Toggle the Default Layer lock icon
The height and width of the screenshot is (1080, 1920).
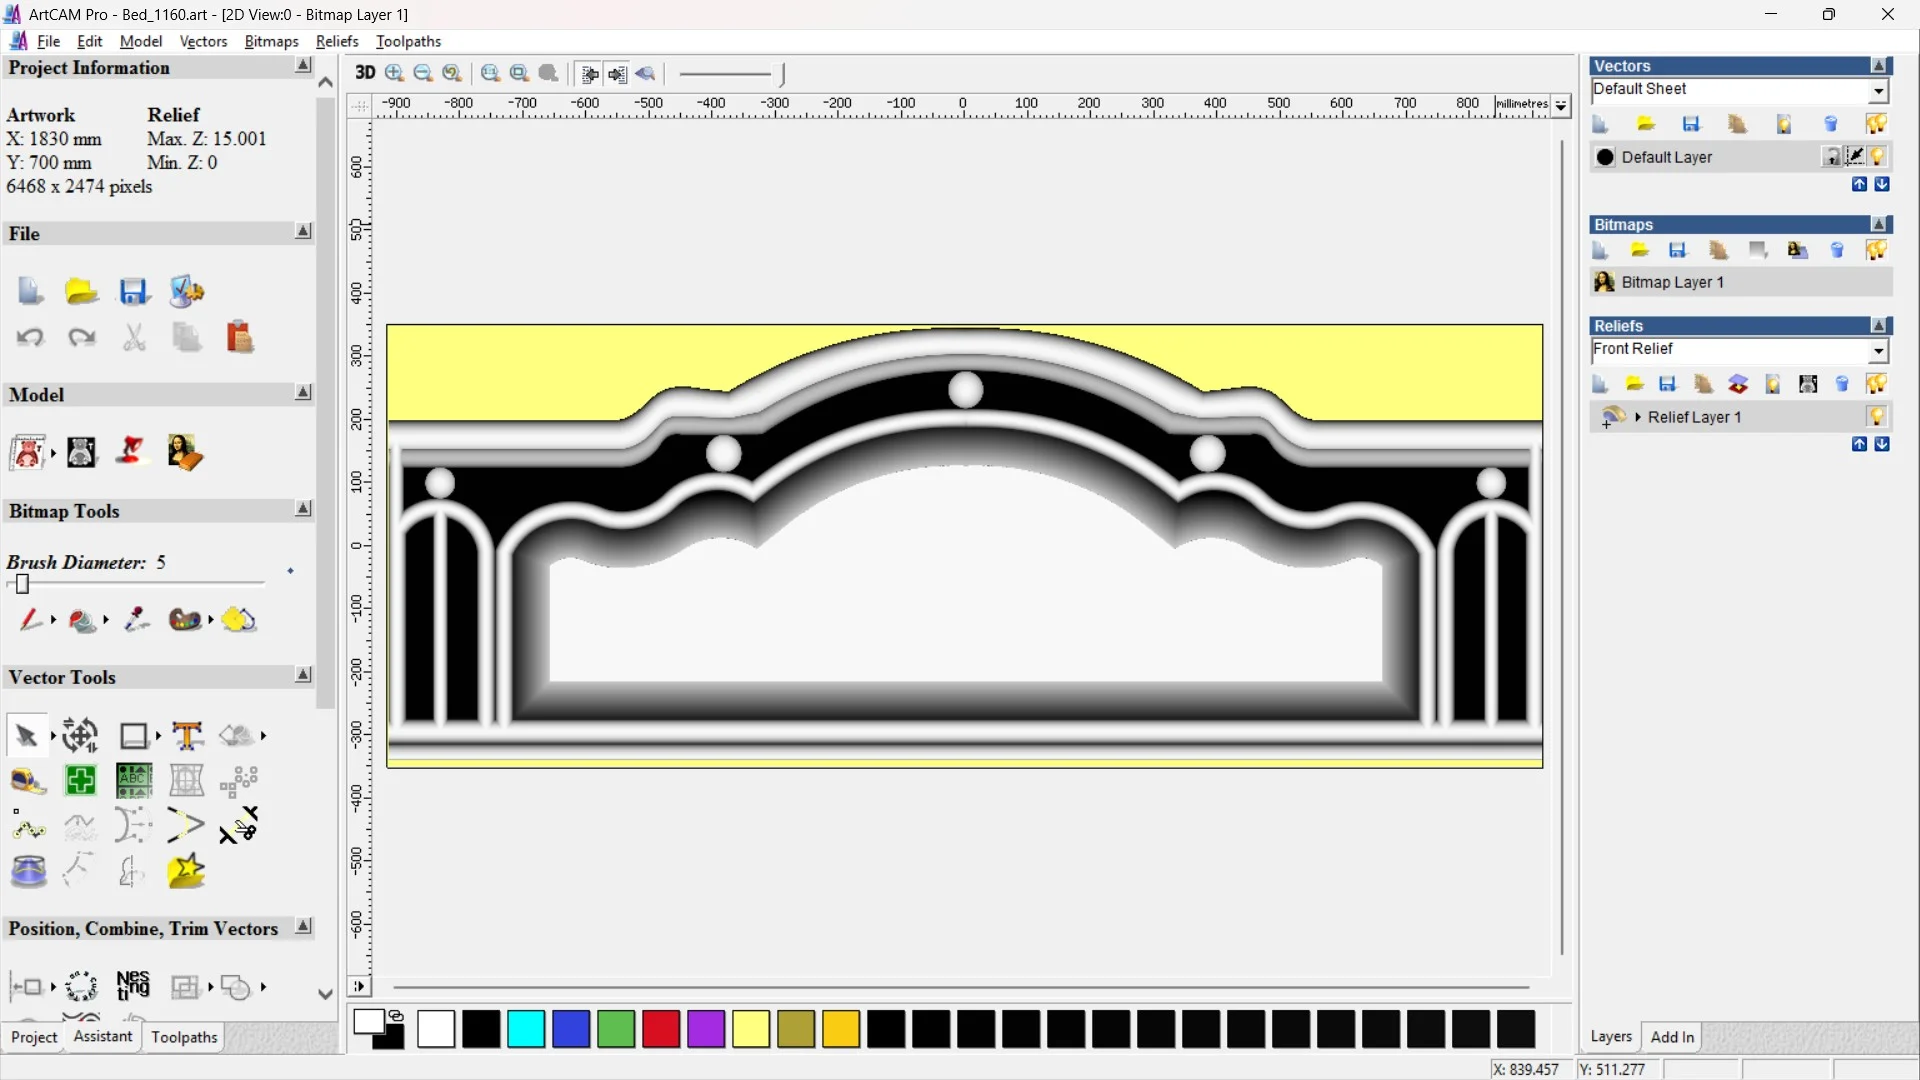pos(1831,157)
